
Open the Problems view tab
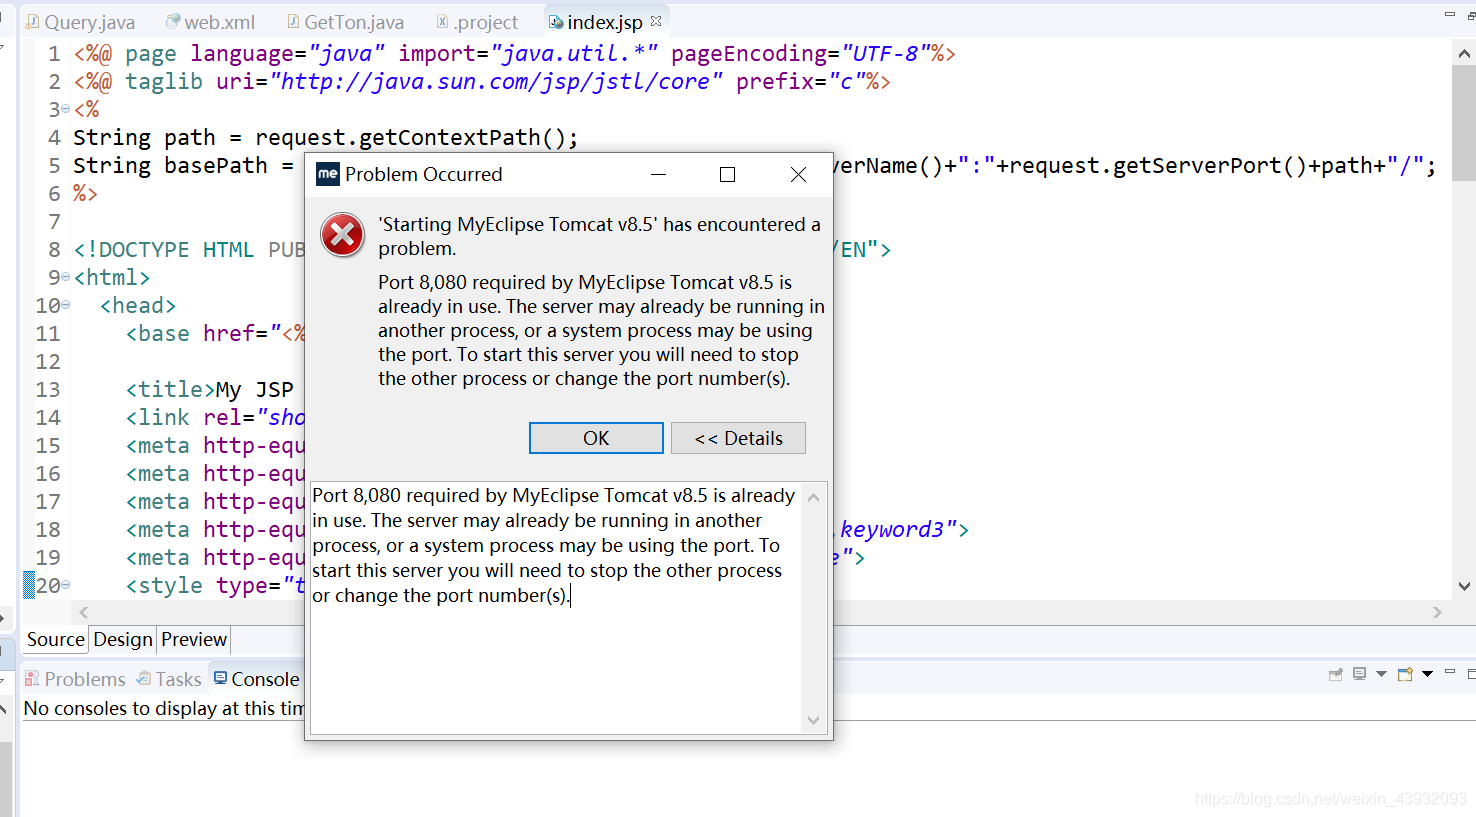(x=76, y=679)
